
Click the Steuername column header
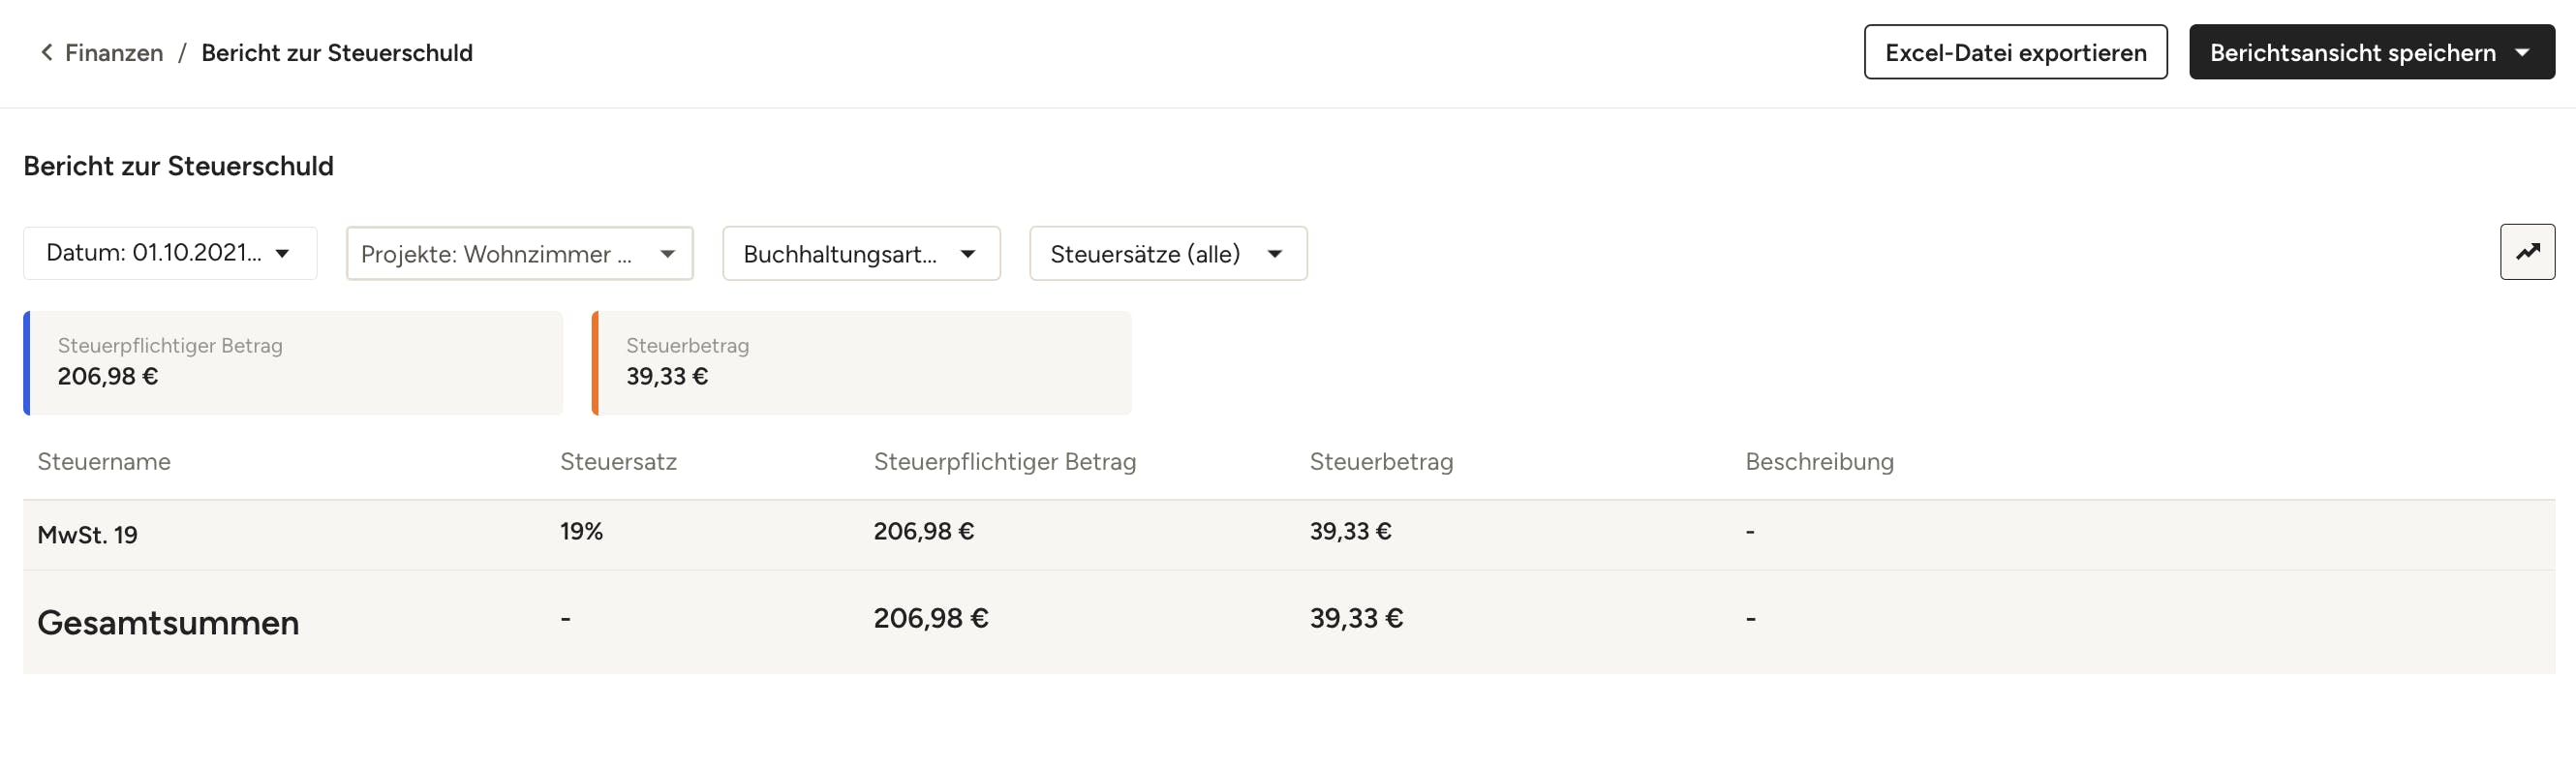pyautogui.click(x=104, y=462)
